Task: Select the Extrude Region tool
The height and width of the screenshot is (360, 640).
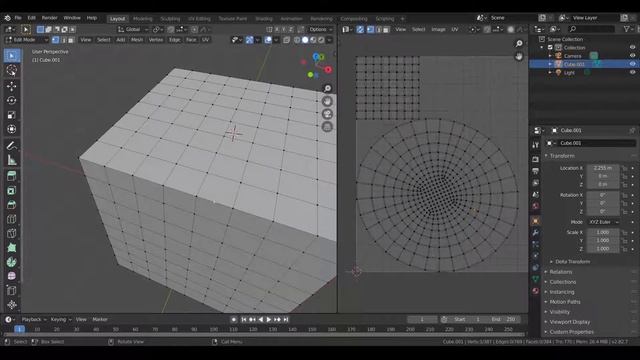Action: pyautogui.click(x=12, y=176)
